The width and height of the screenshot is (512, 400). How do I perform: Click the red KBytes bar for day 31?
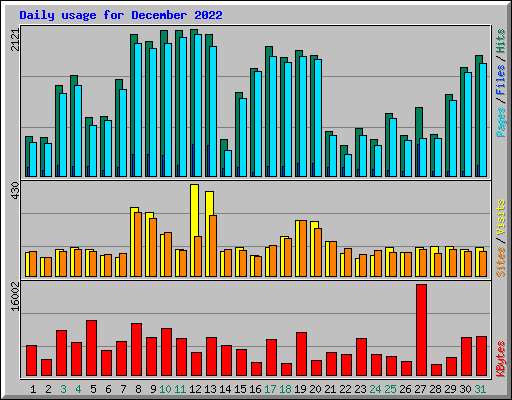(x=481, y=356)
